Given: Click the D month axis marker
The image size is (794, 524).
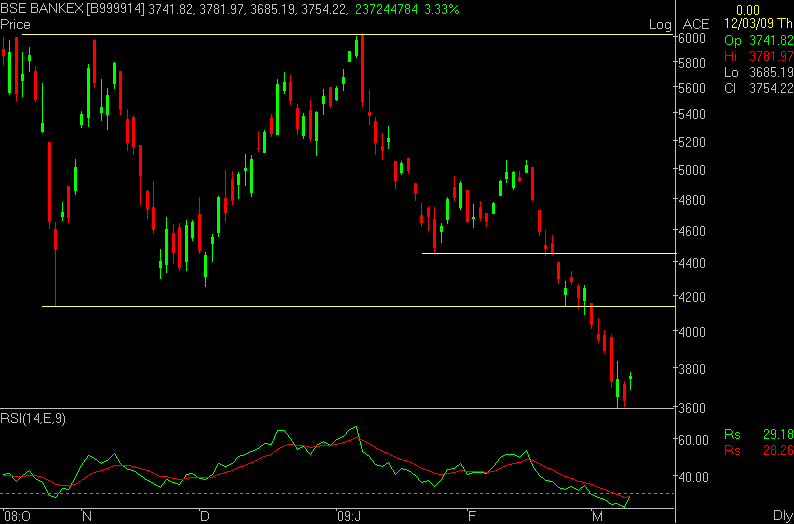Looking at the screenshot, I should tap(205, 516).
